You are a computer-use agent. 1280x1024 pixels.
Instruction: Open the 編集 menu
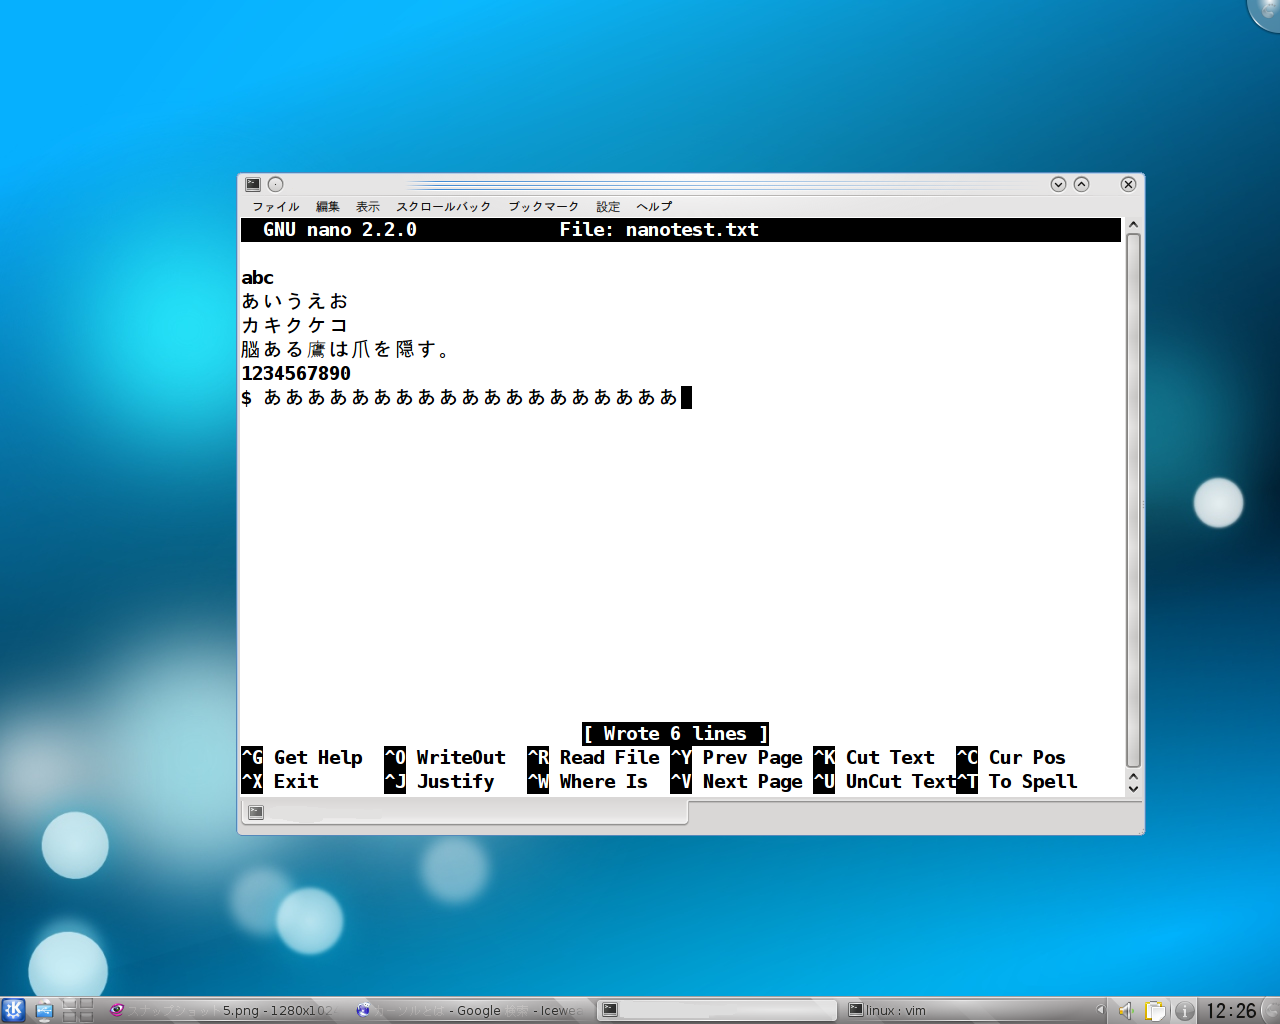coord(327,207)
